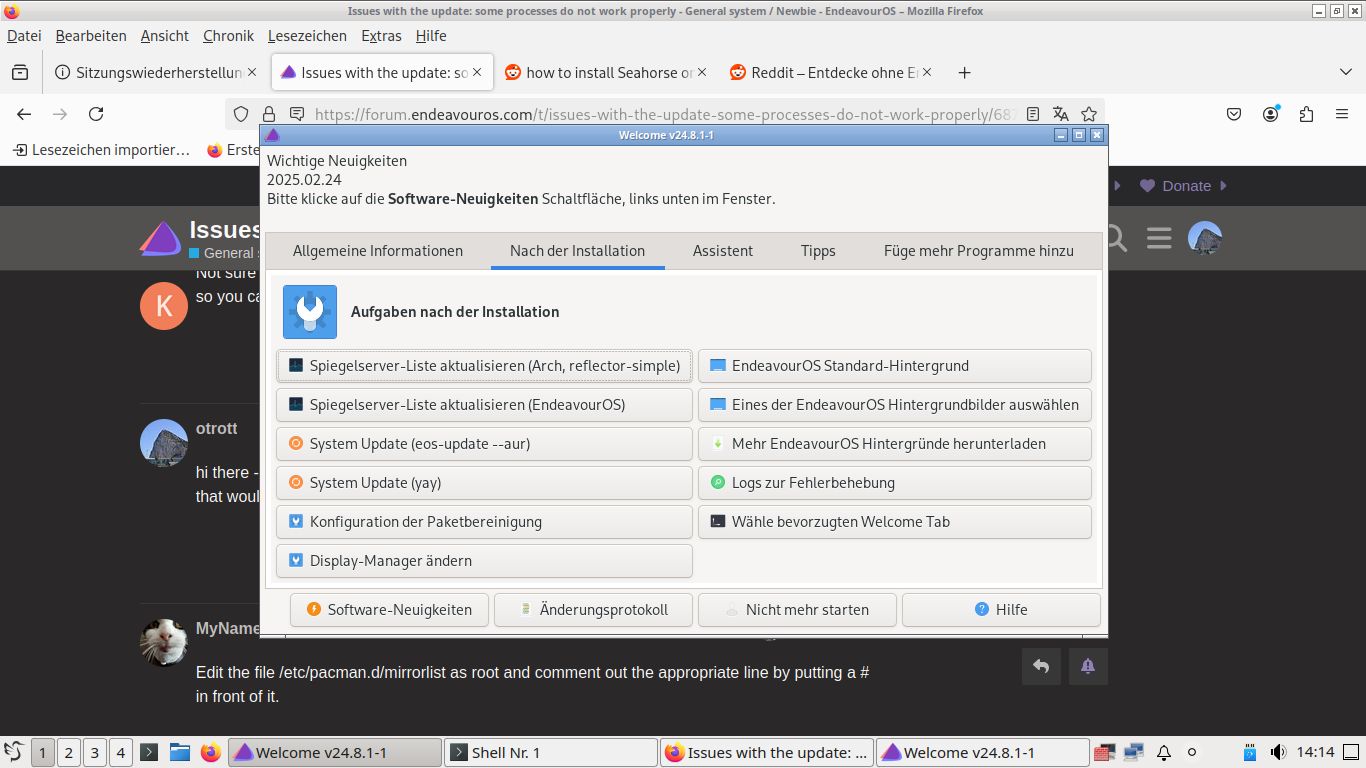Click Wähle bevorzugten Welcome Tab
1366x768 pixels.
point(895,522)
